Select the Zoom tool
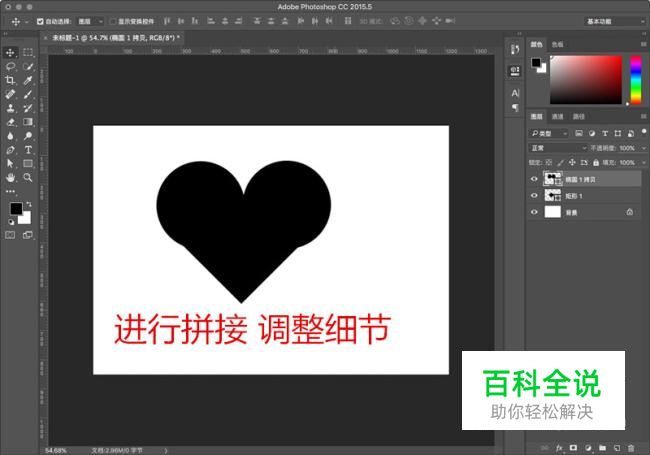This screenshot has width=650, height=455. (x=28, y=178)
